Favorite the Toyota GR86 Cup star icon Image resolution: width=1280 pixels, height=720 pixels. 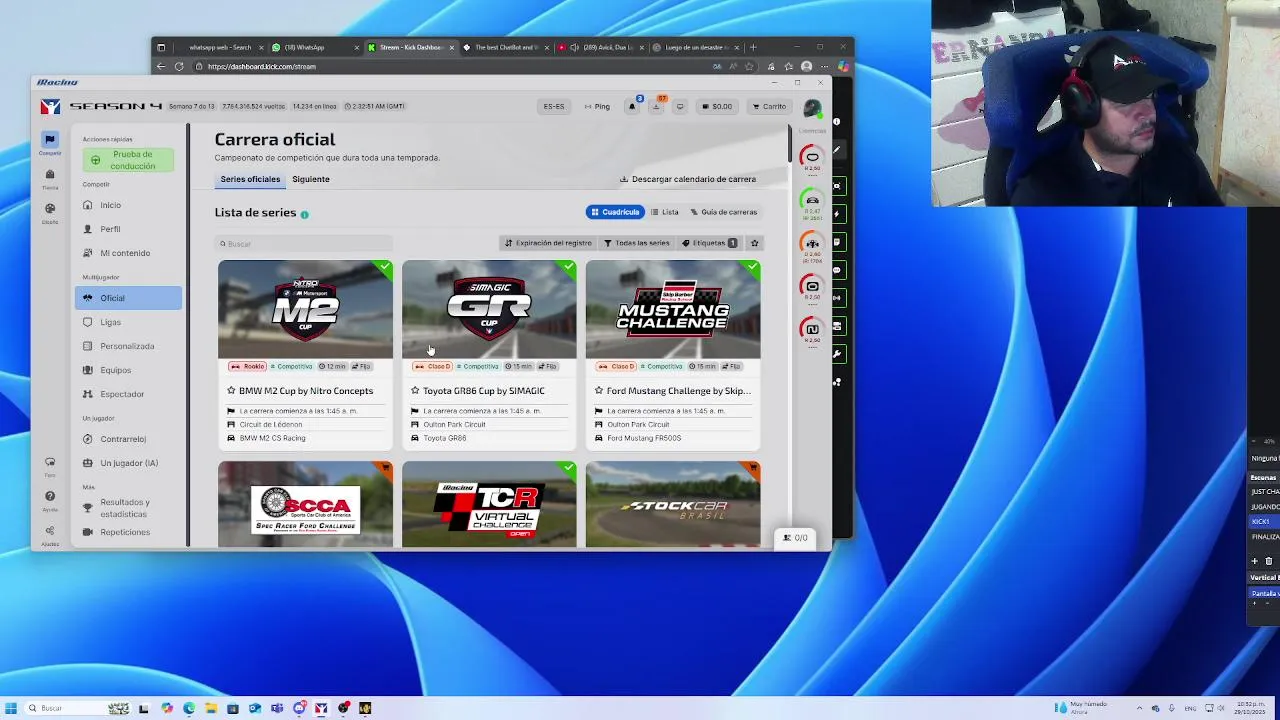tap(415, 391)
